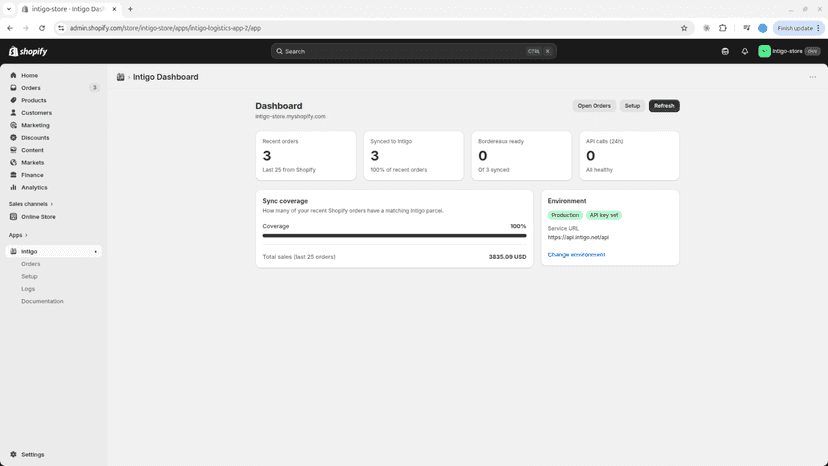Reload the browser page

click(42, 28)
